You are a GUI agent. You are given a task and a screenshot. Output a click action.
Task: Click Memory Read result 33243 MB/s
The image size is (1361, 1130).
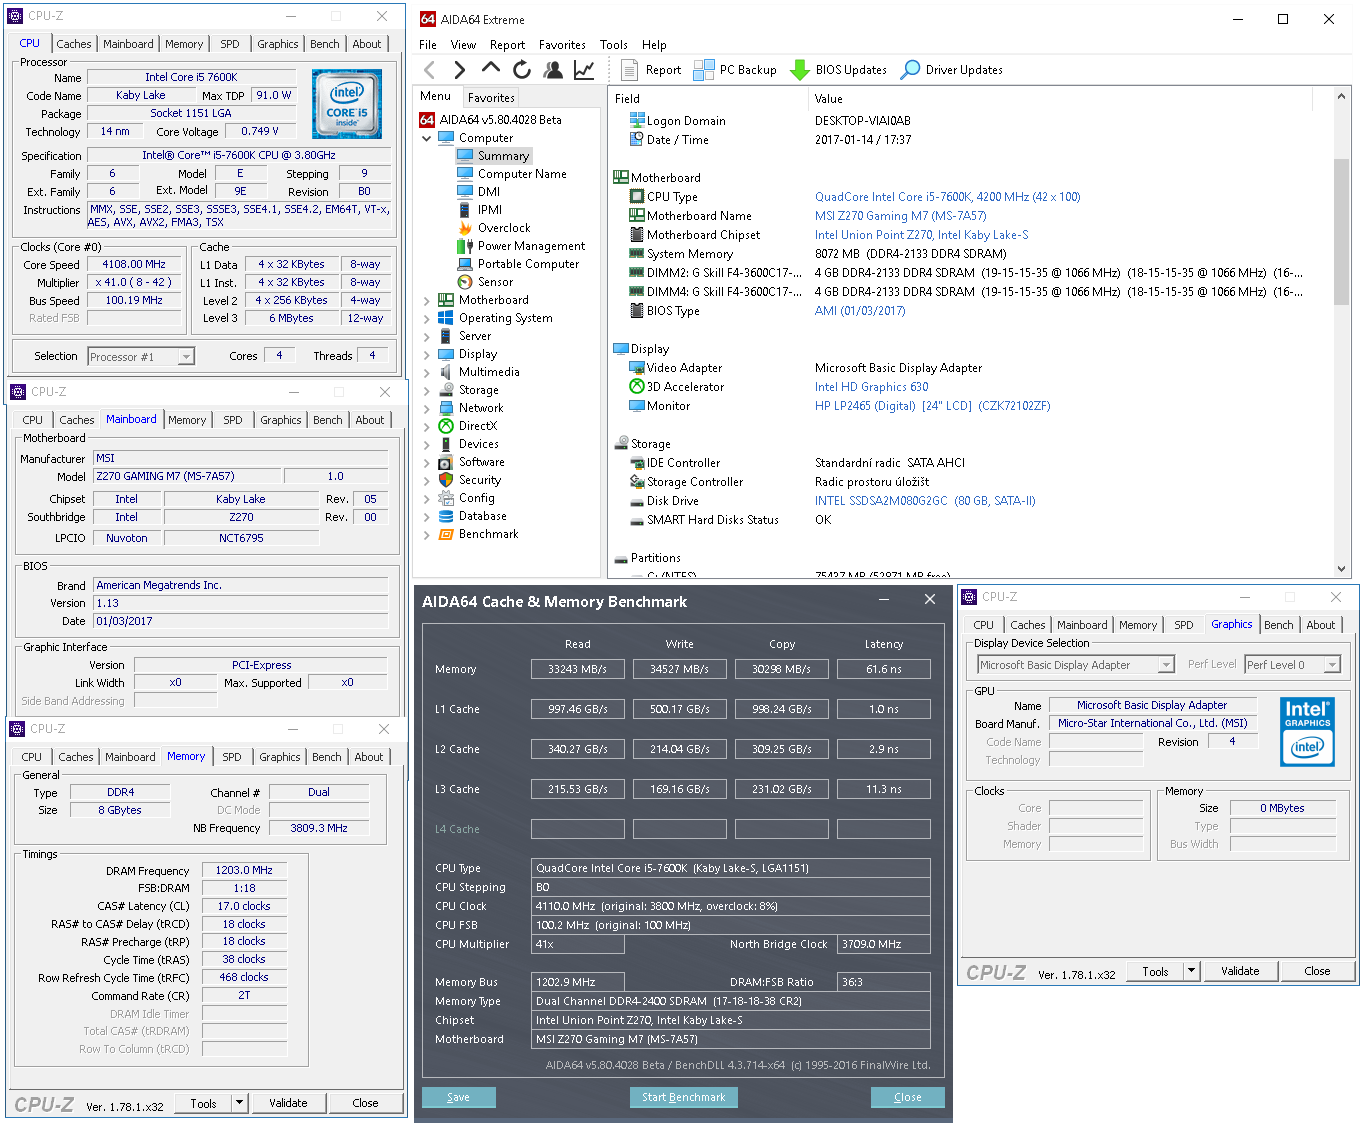(x=577, y=669)
